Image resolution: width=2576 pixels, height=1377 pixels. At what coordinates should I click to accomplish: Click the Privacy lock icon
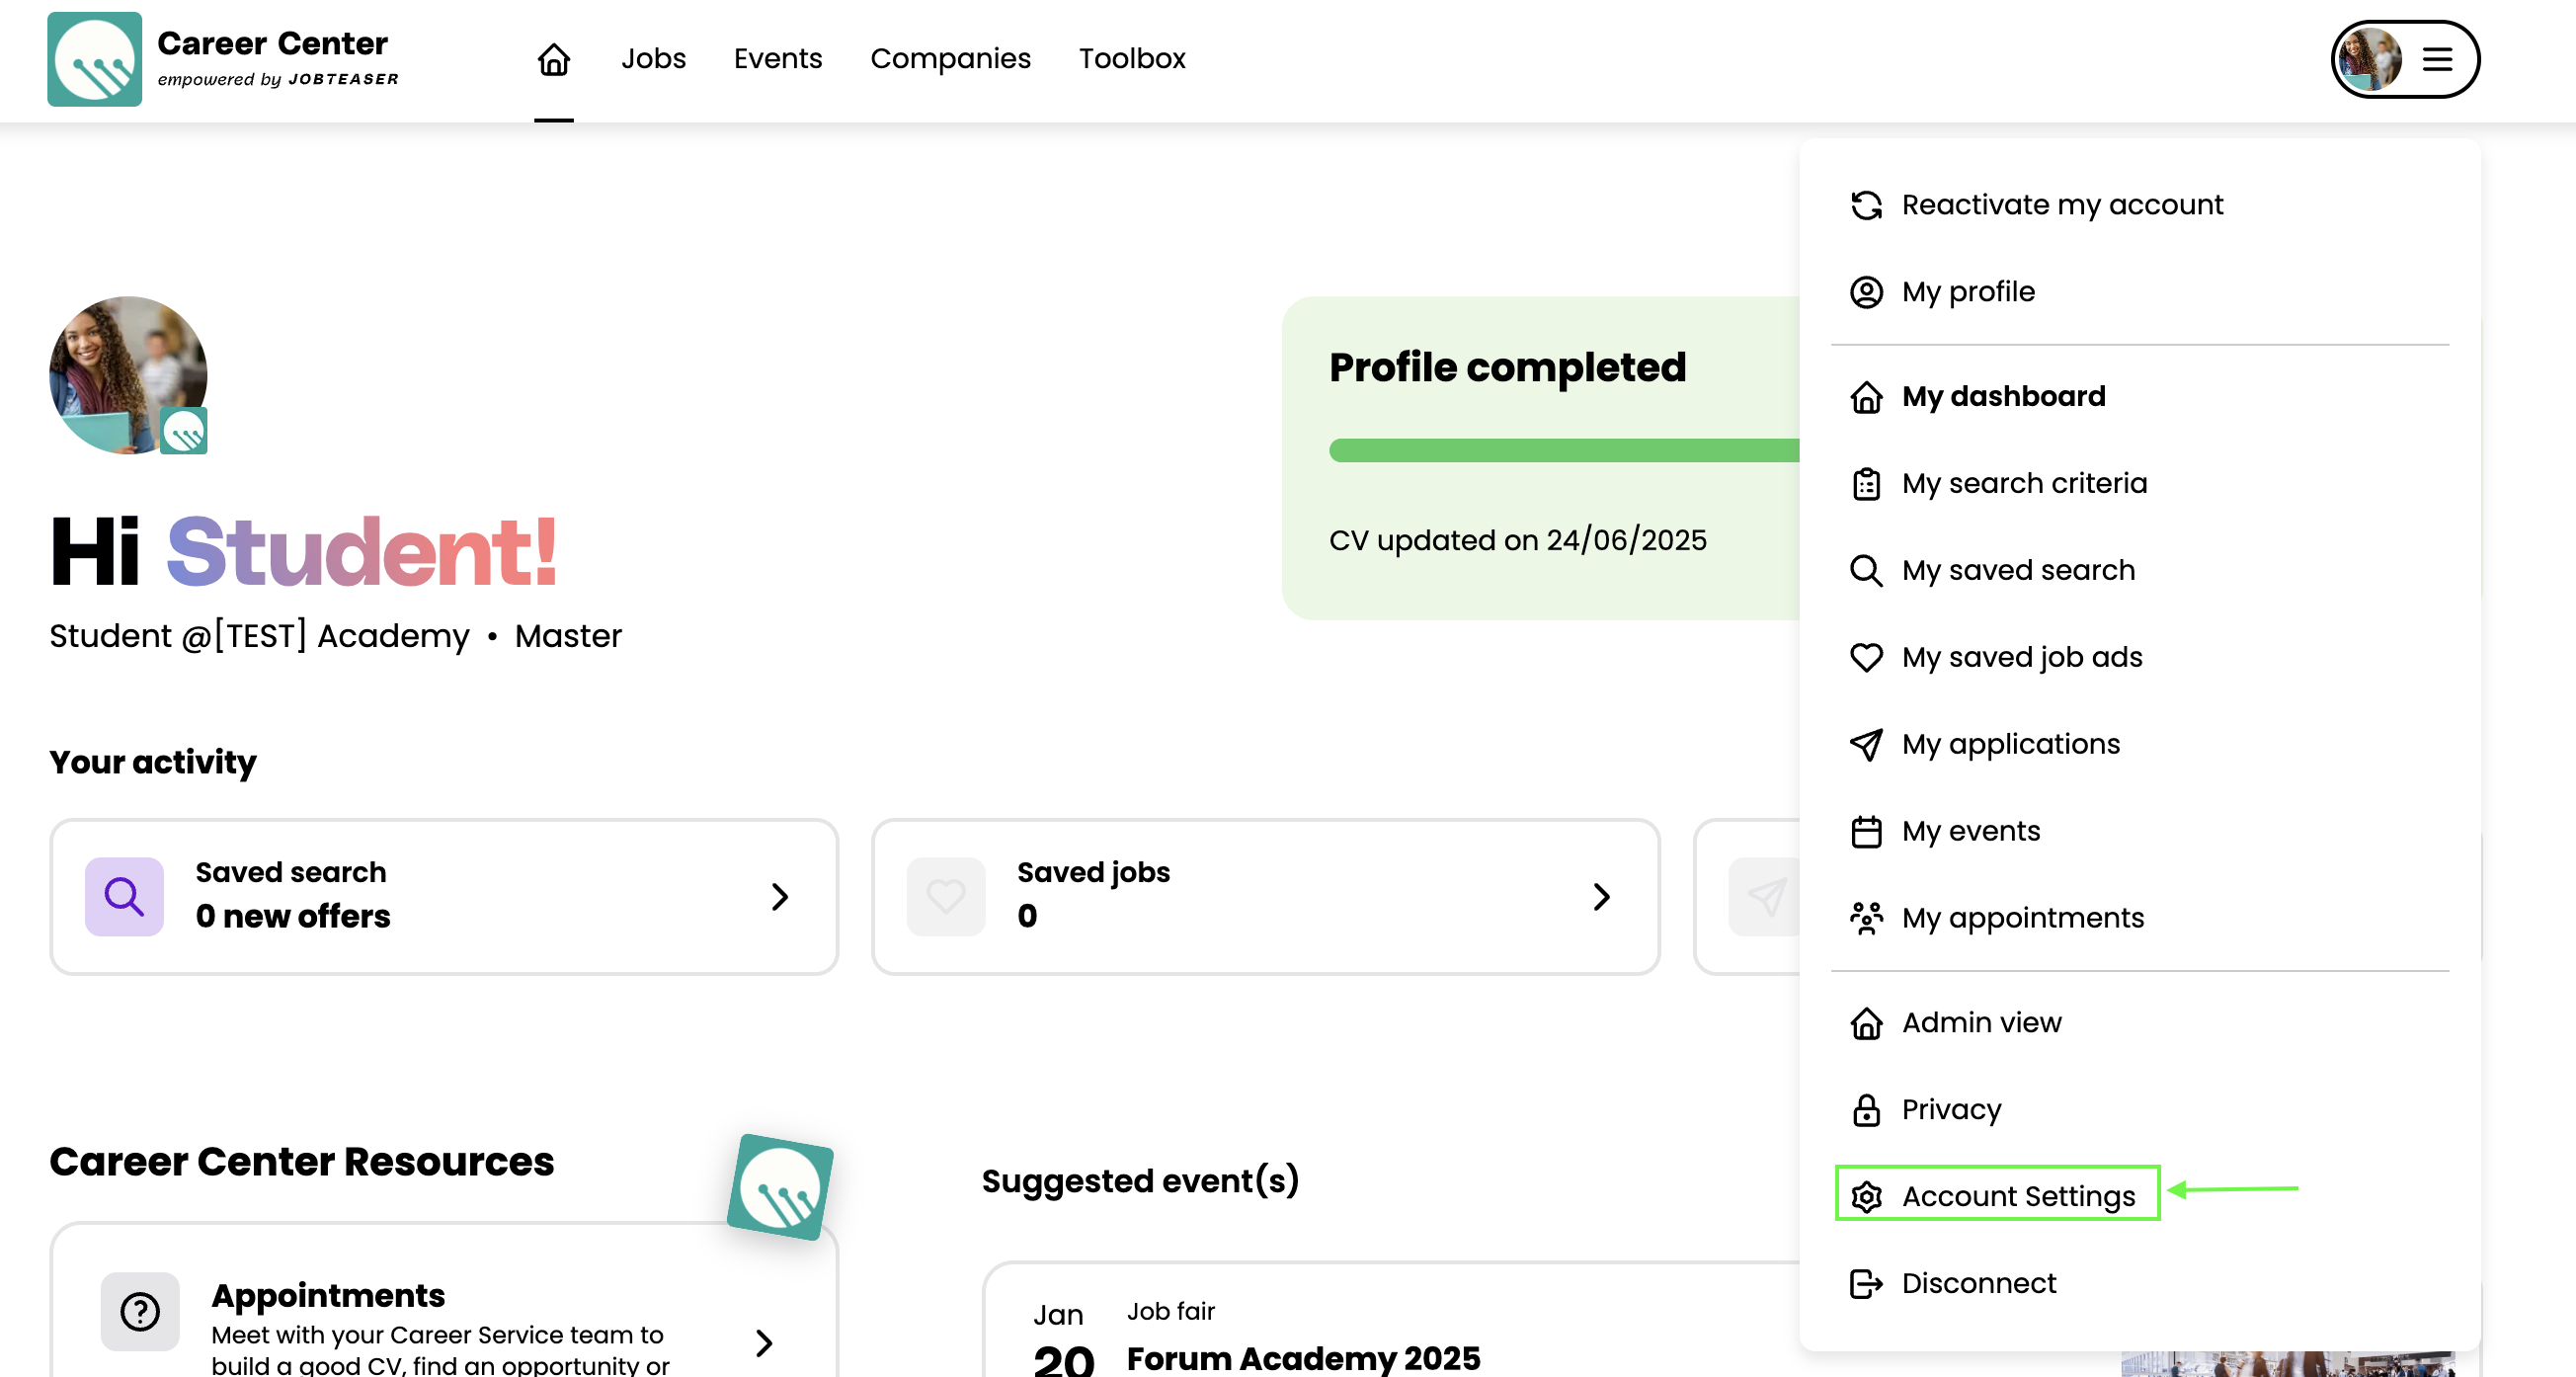[1866, 1110]
